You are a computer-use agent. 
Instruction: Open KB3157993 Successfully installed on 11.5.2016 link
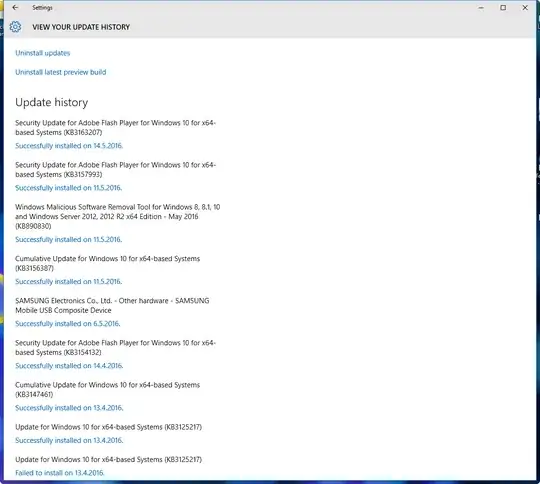click(69, 188)
